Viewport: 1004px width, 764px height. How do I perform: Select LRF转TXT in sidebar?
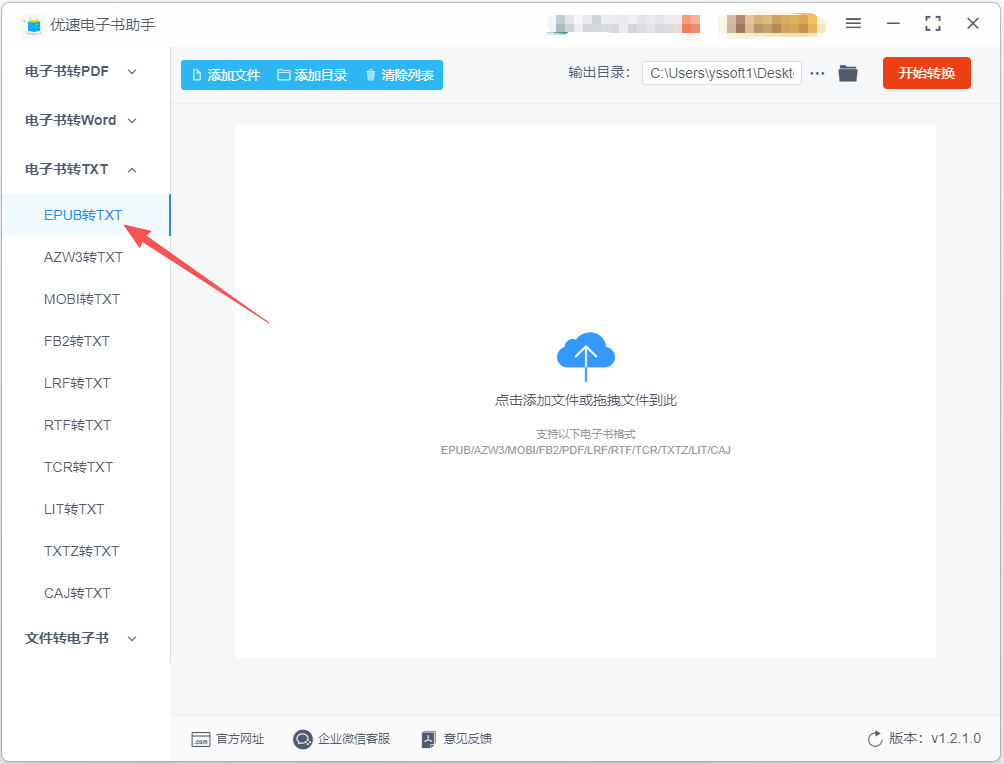77,383
